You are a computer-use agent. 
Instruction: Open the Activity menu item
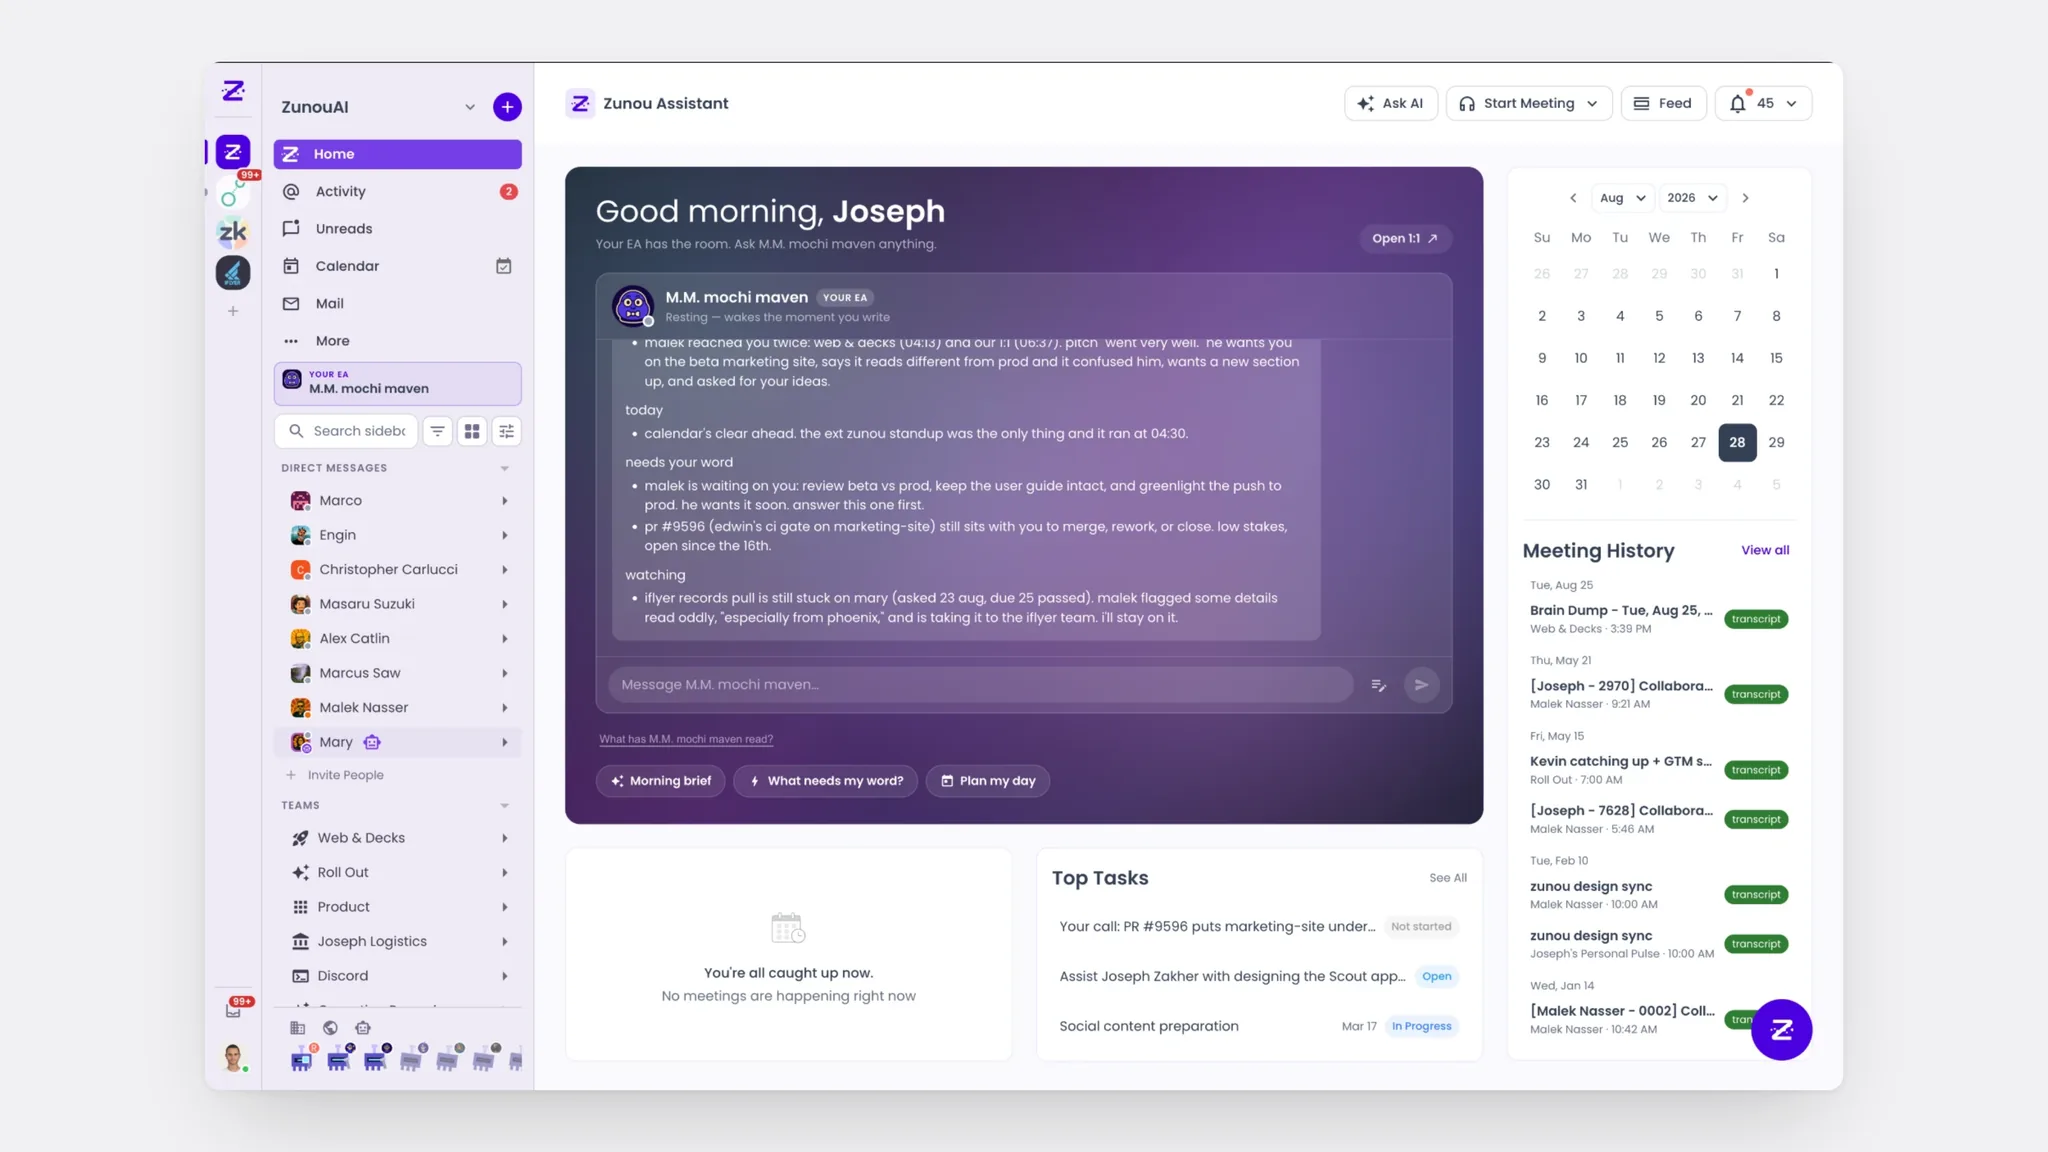point(398,191)
